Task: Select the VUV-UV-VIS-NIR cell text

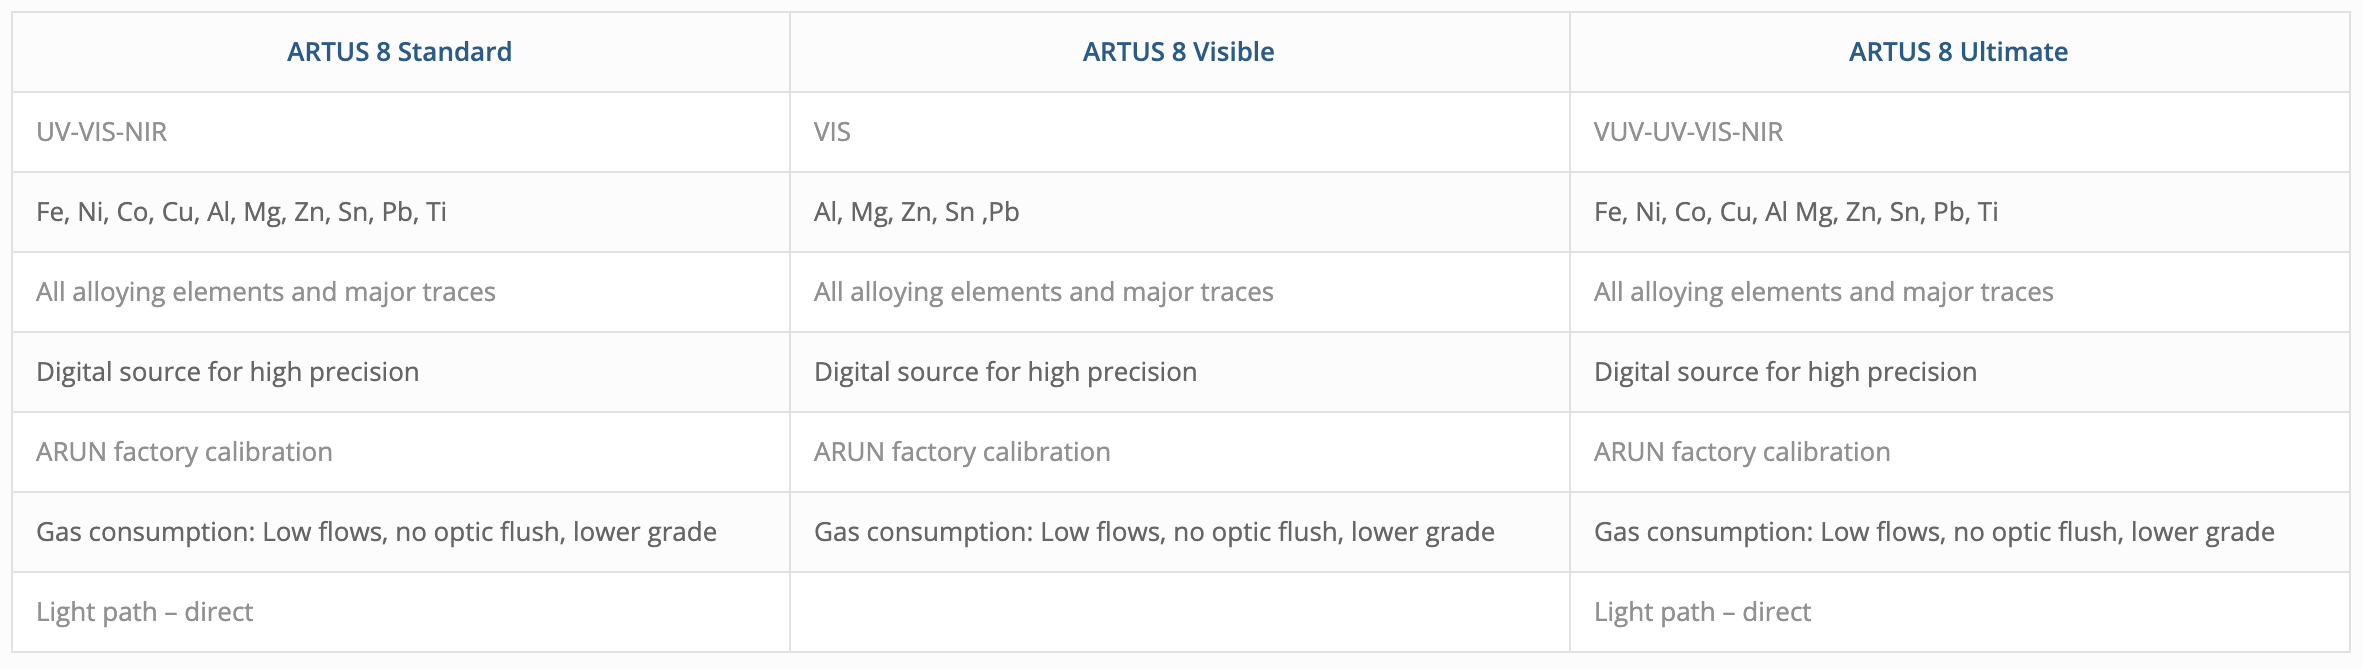Action: pyautogui.click(x=1688, y=132)
